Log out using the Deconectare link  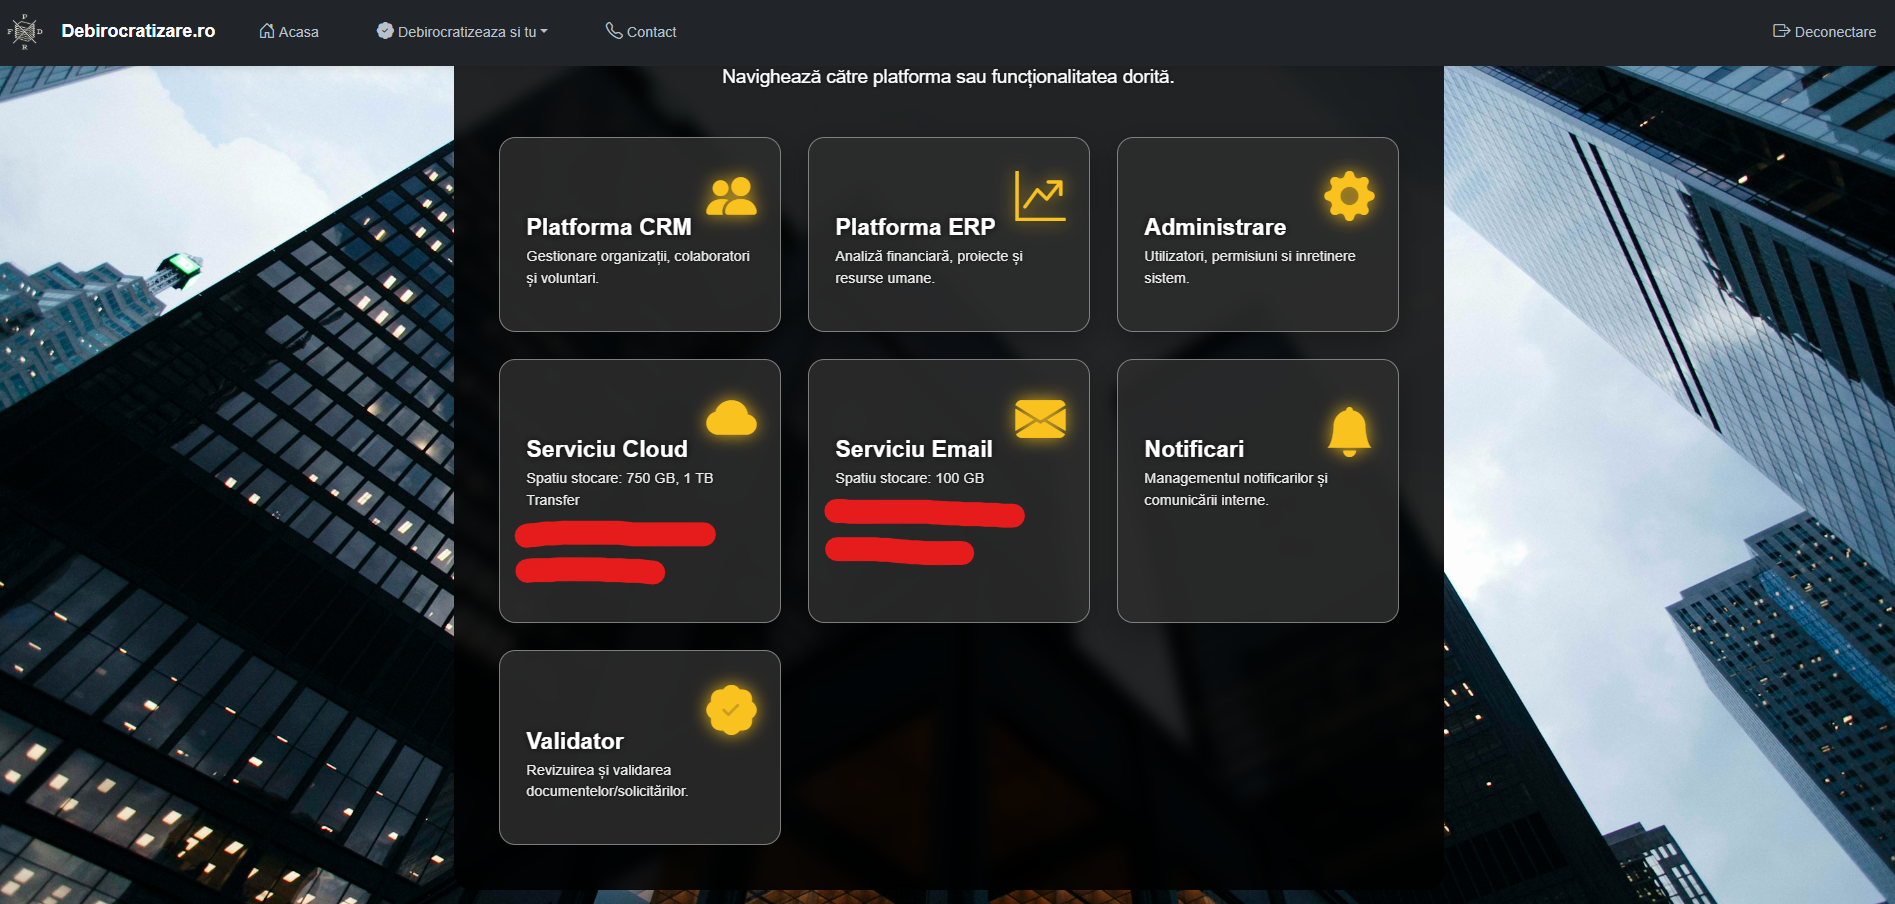coord(1824,32)
